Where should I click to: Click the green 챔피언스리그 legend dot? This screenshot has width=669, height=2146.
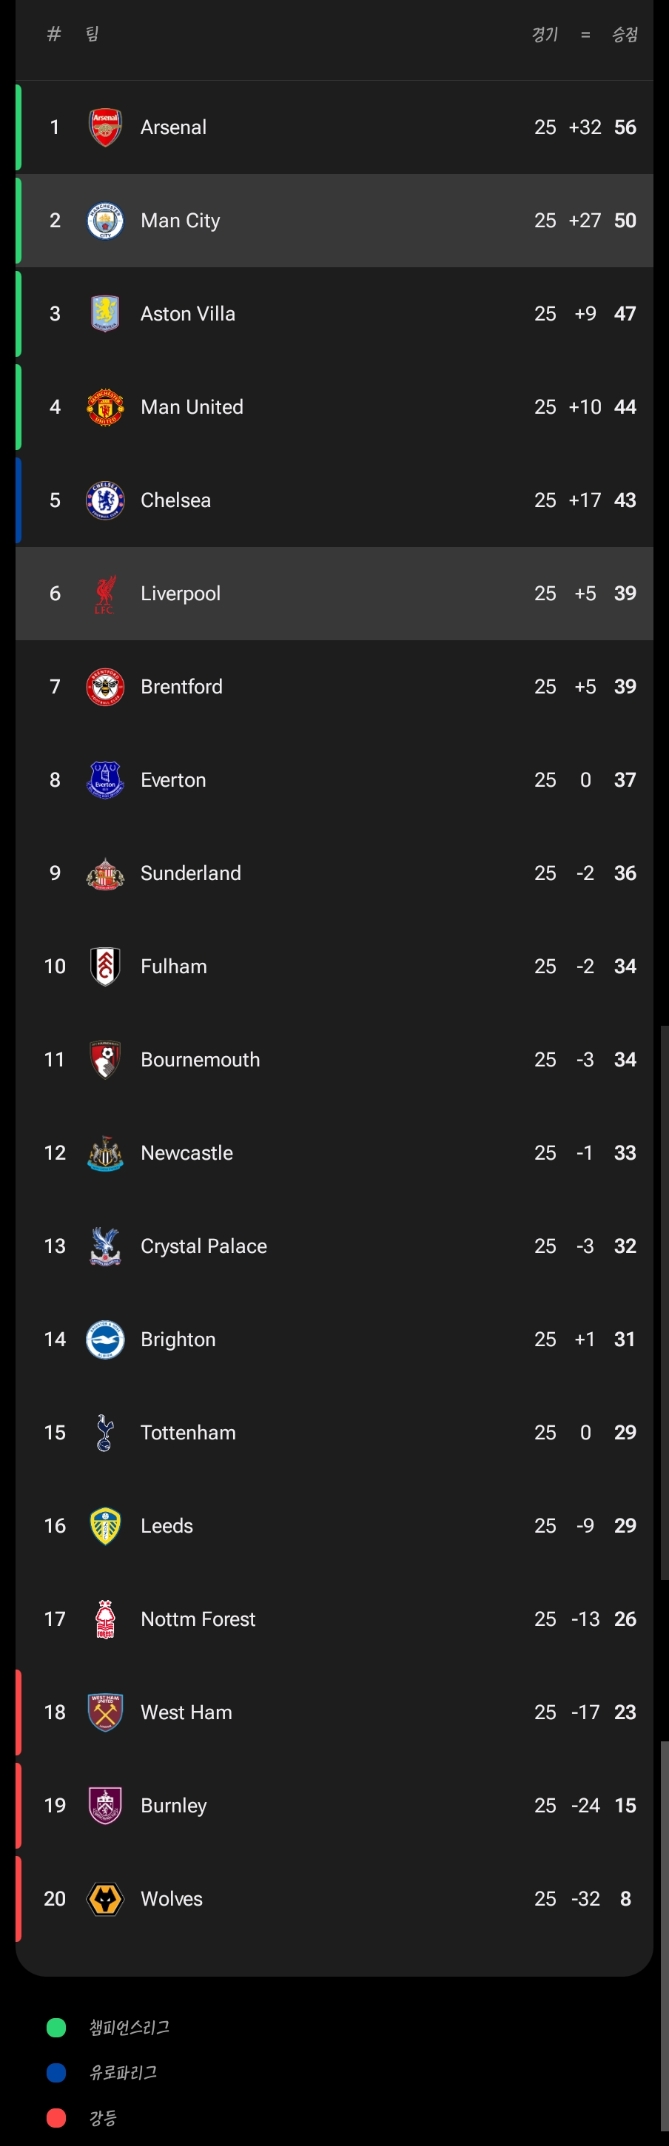(x=56, y=2027)
